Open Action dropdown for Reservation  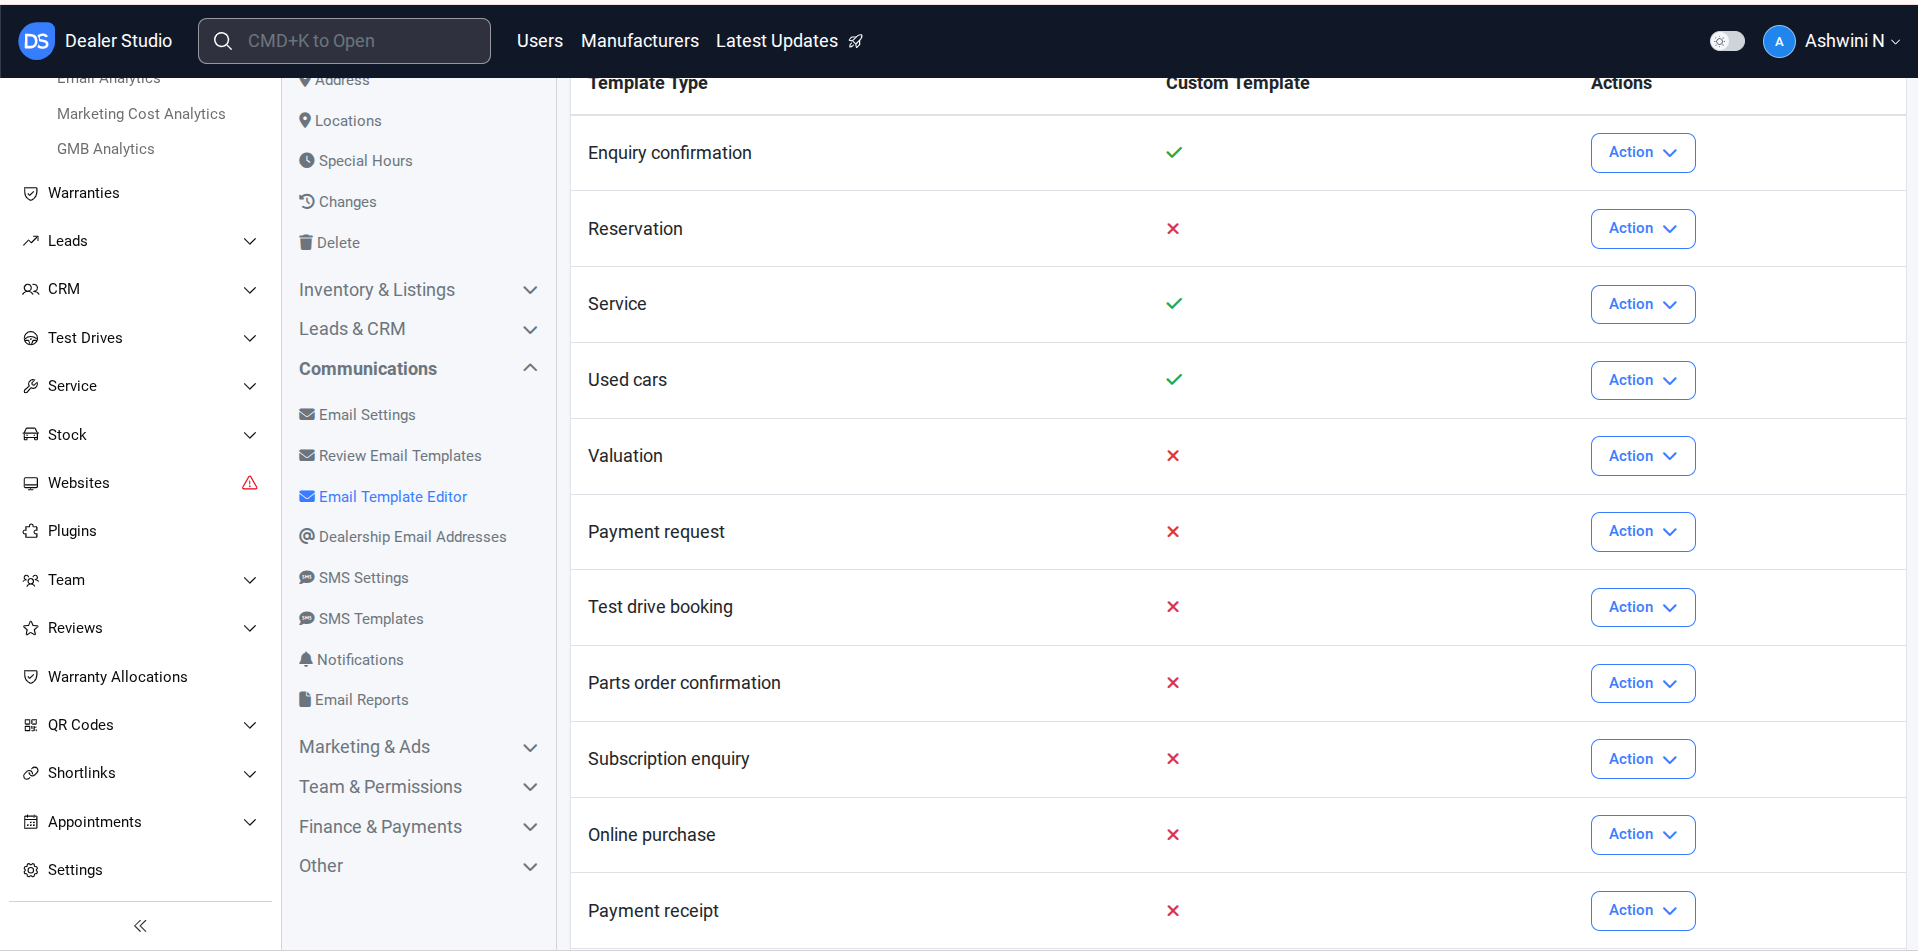1642,229
